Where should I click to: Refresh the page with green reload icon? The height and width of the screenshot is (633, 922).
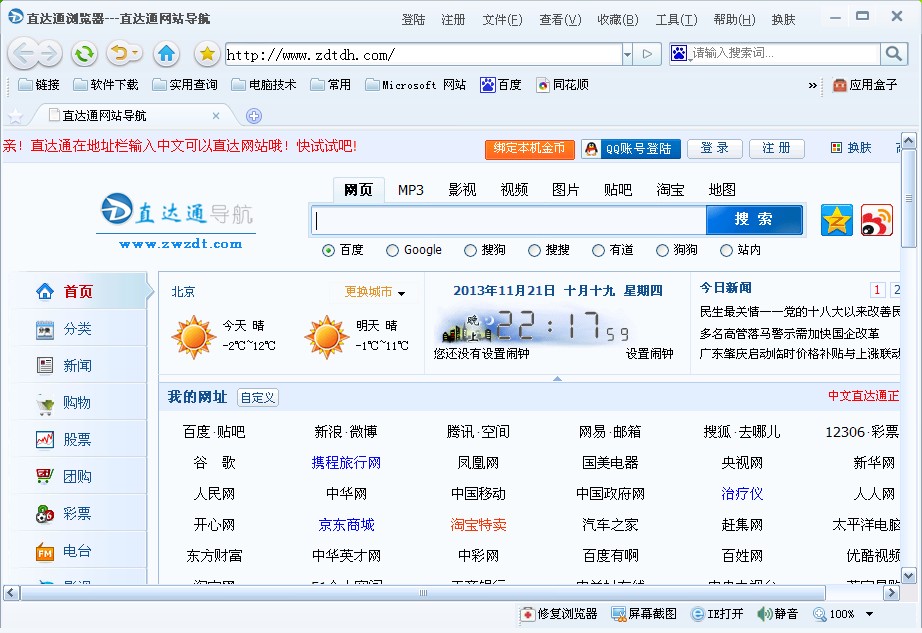pos(84,54)
